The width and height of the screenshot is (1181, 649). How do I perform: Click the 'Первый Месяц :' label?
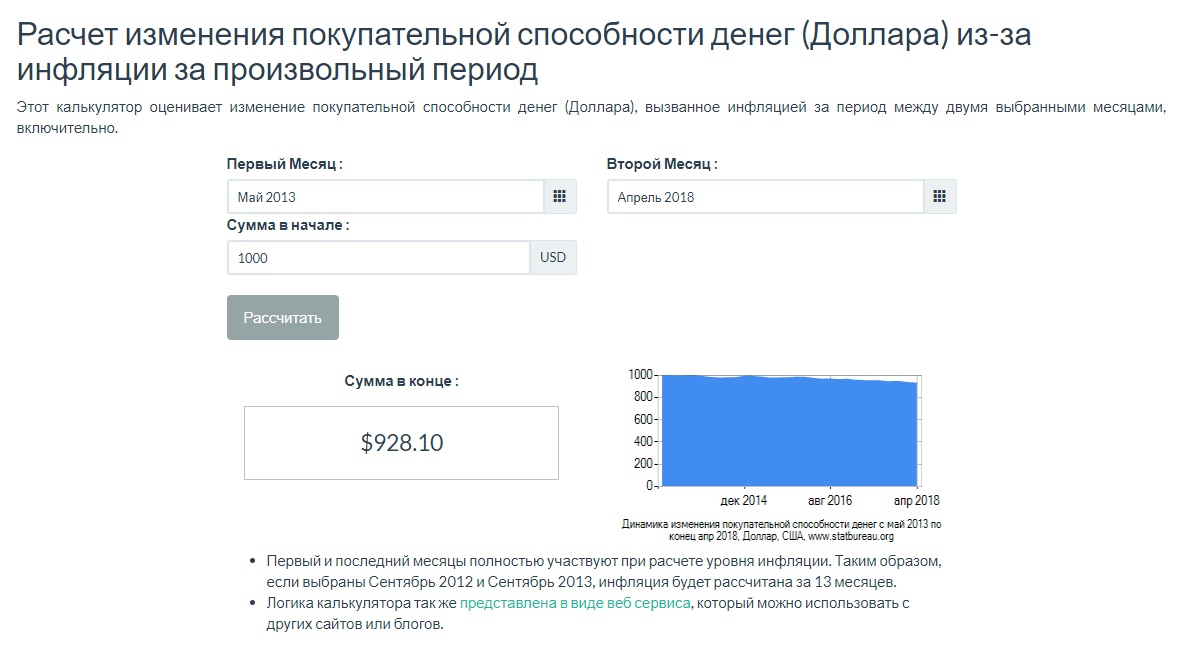pos(285,164)
